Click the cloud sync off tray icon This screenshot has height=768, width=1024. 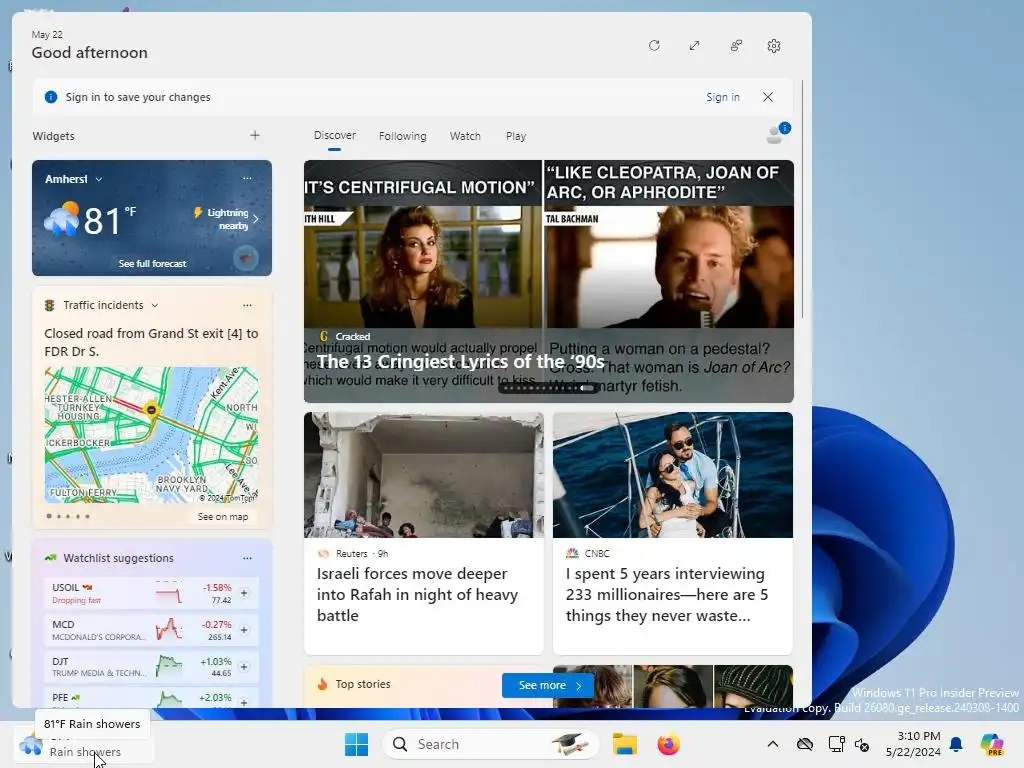tap(805, 744)
